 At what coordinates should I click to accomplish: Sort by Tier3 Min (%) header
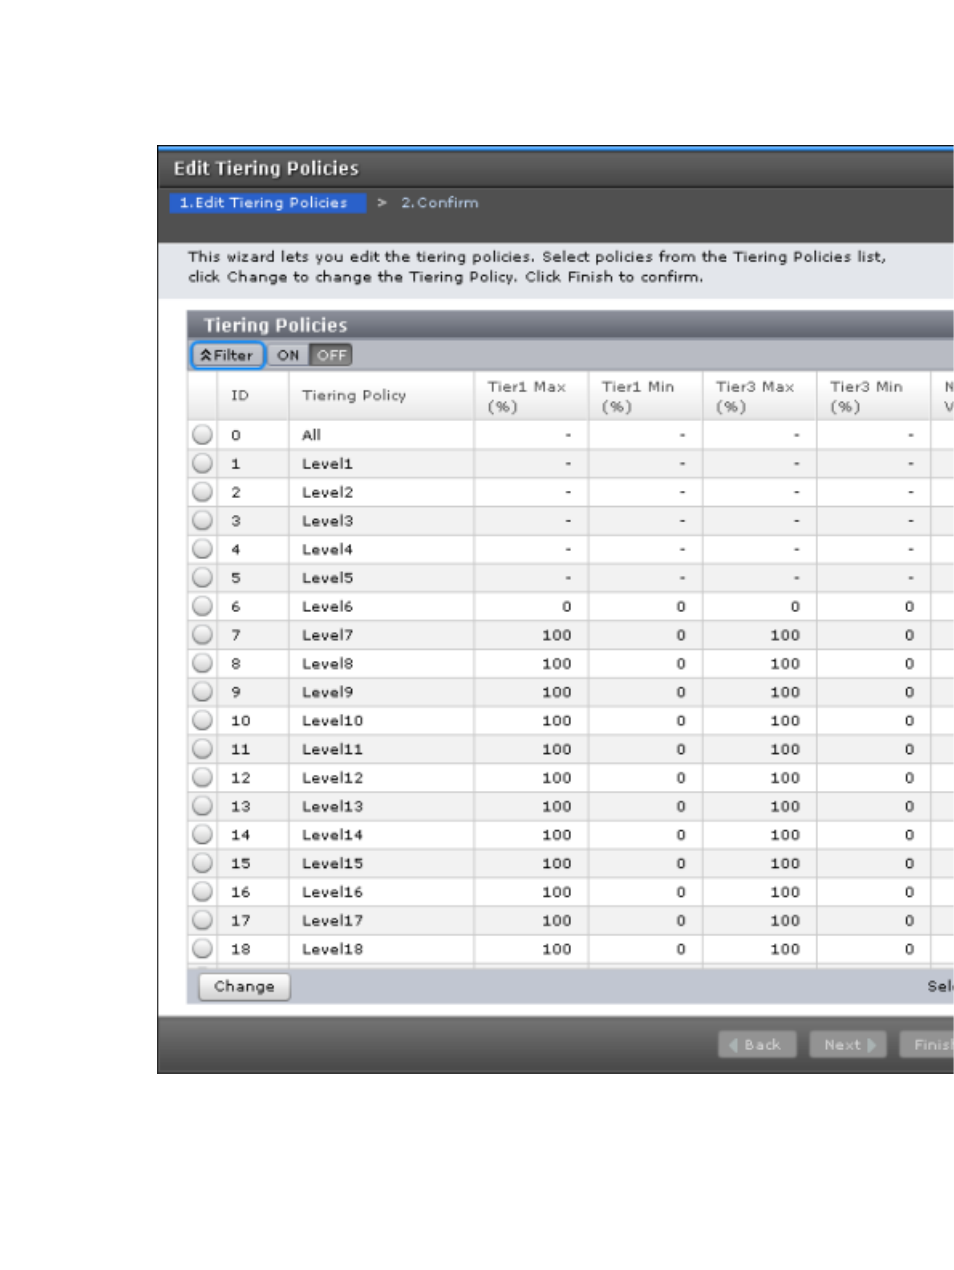click(873, 396)
